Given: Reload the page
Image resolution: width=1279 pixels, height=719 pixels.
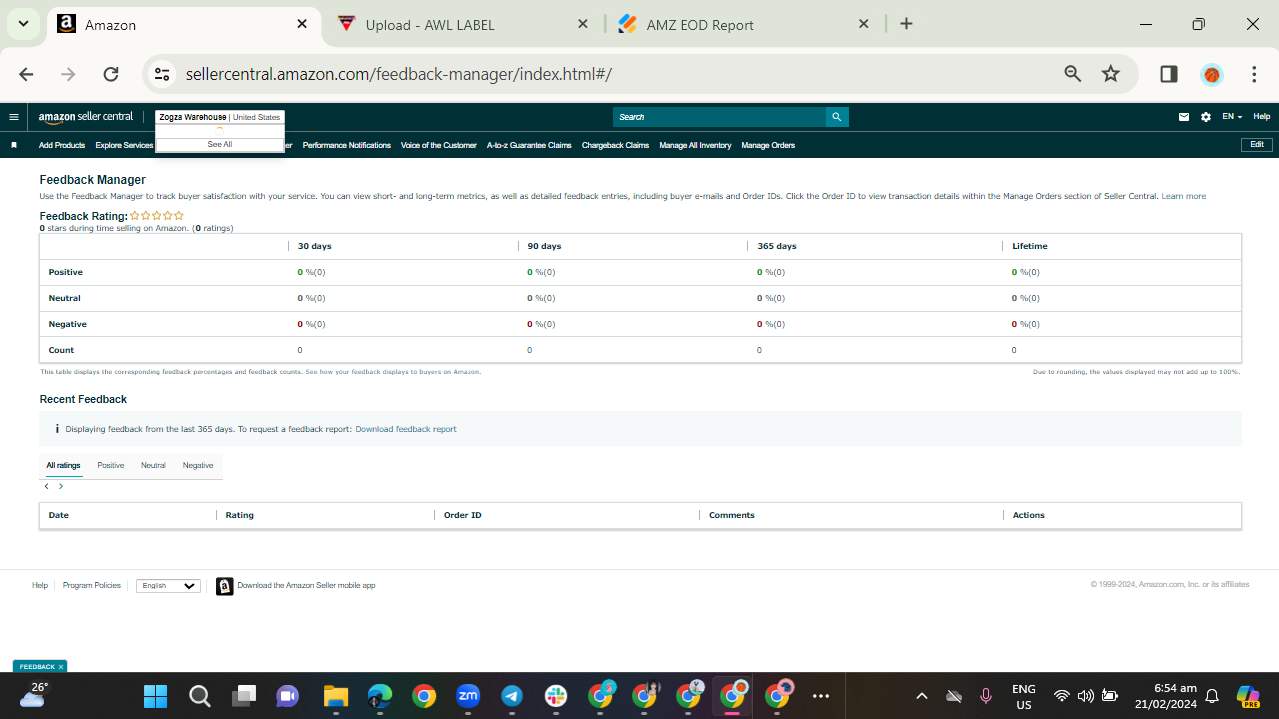Looking at the screenshot, I should point(111,74).
